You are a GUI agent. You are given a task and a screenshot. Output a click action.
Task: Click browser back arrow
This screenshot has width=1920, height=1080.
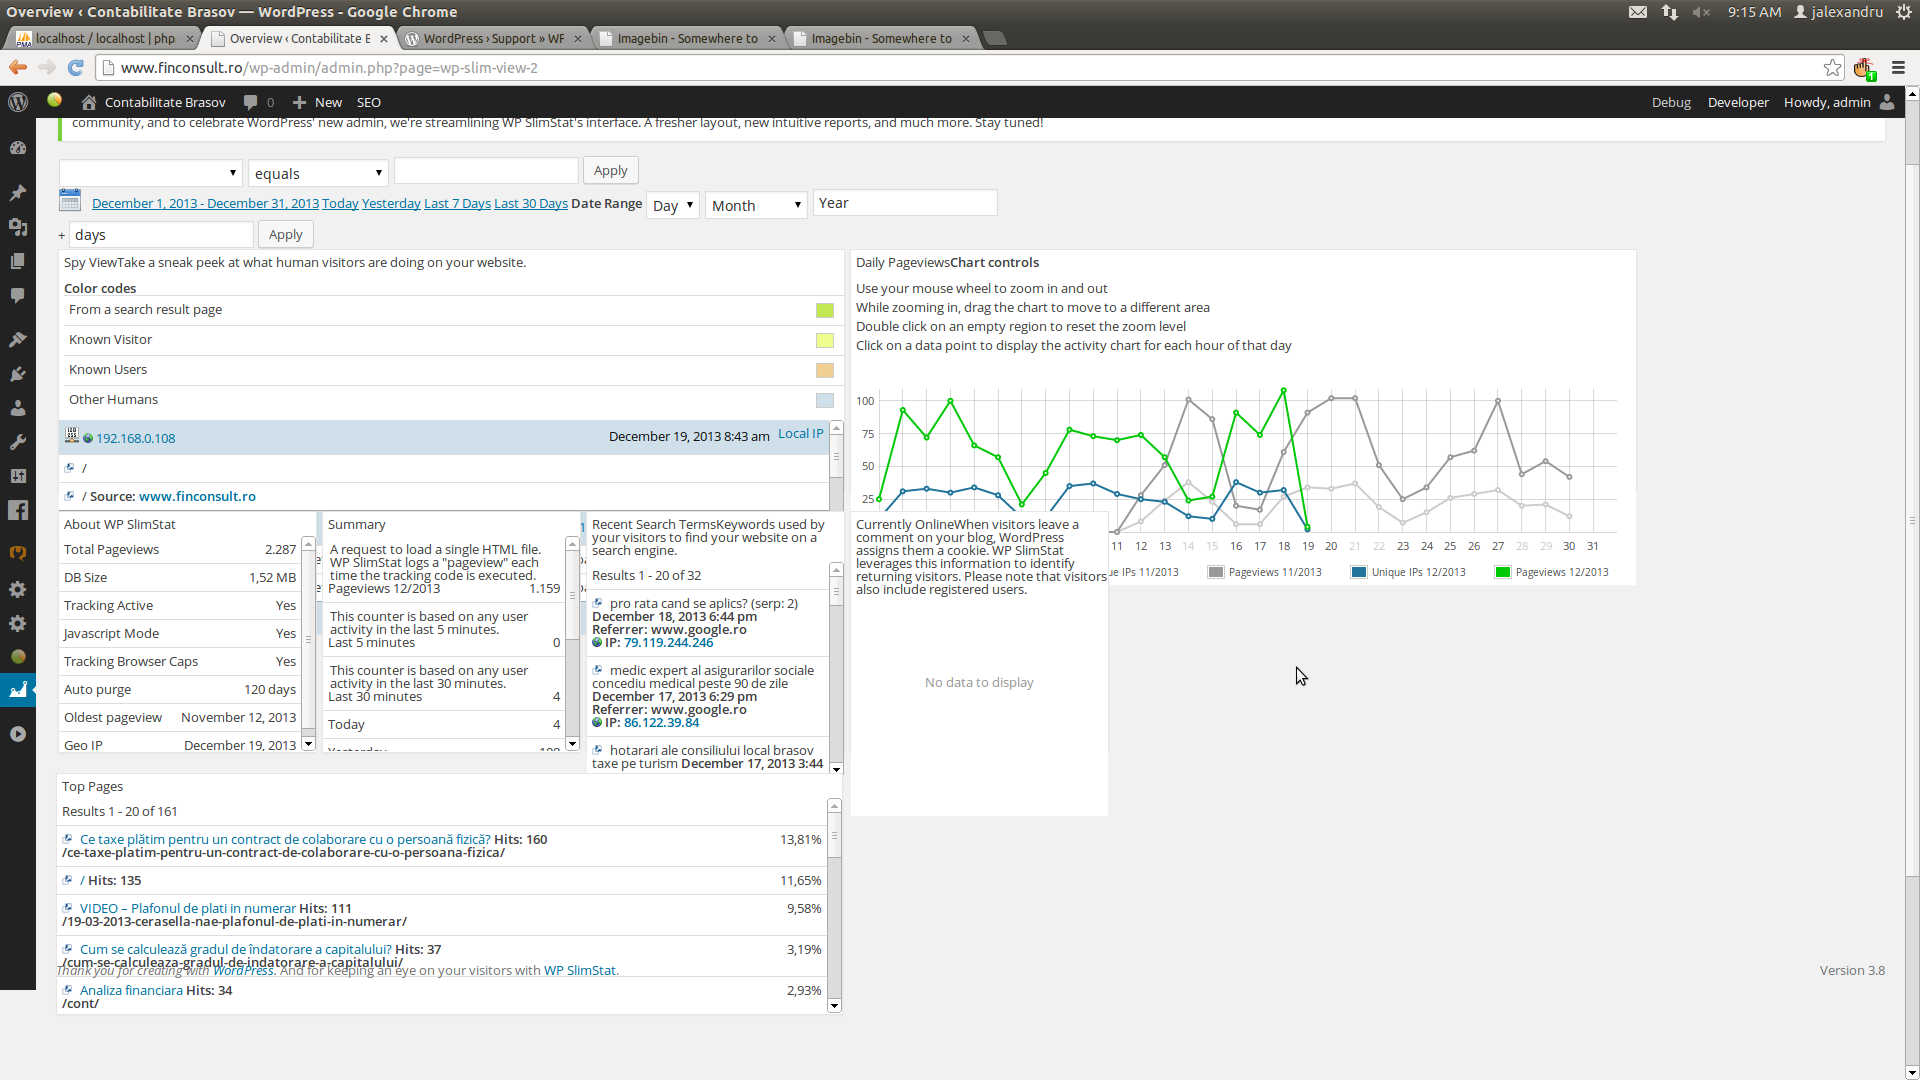coord(18,67)
